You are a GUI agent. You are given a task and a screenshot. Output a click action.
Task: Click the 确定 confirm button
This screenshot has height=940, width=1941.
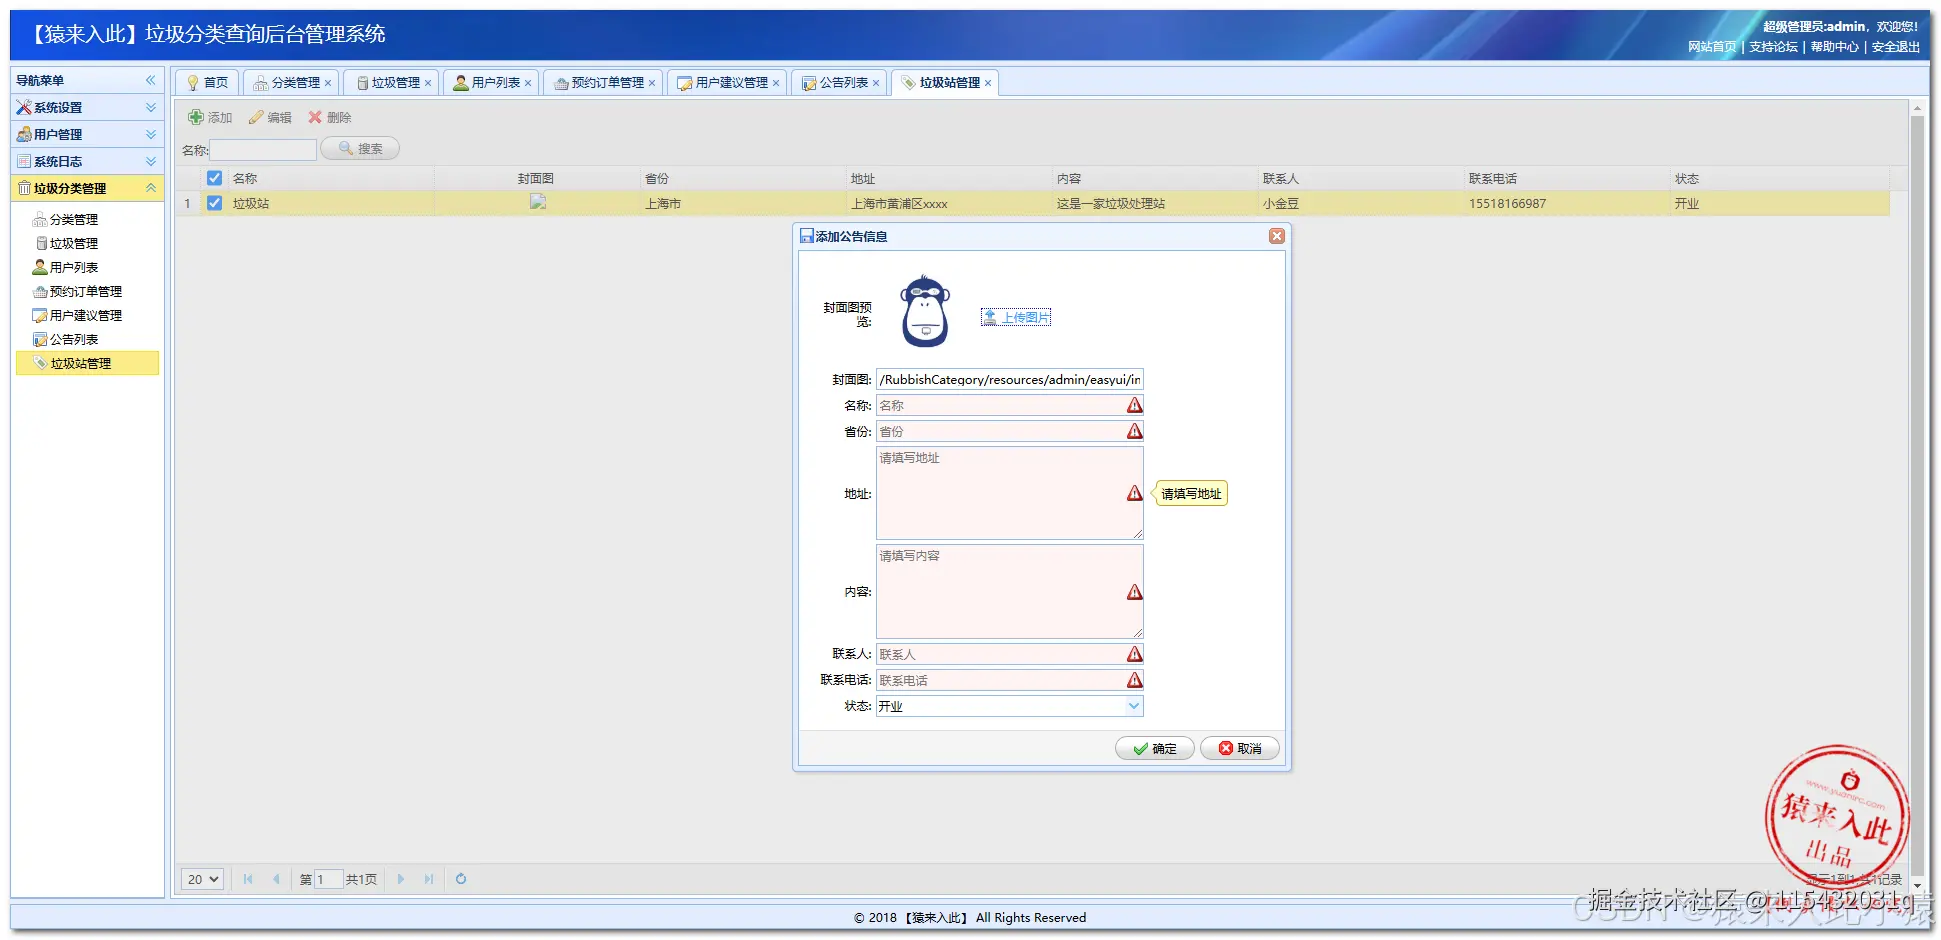[x=1155, y=748]
